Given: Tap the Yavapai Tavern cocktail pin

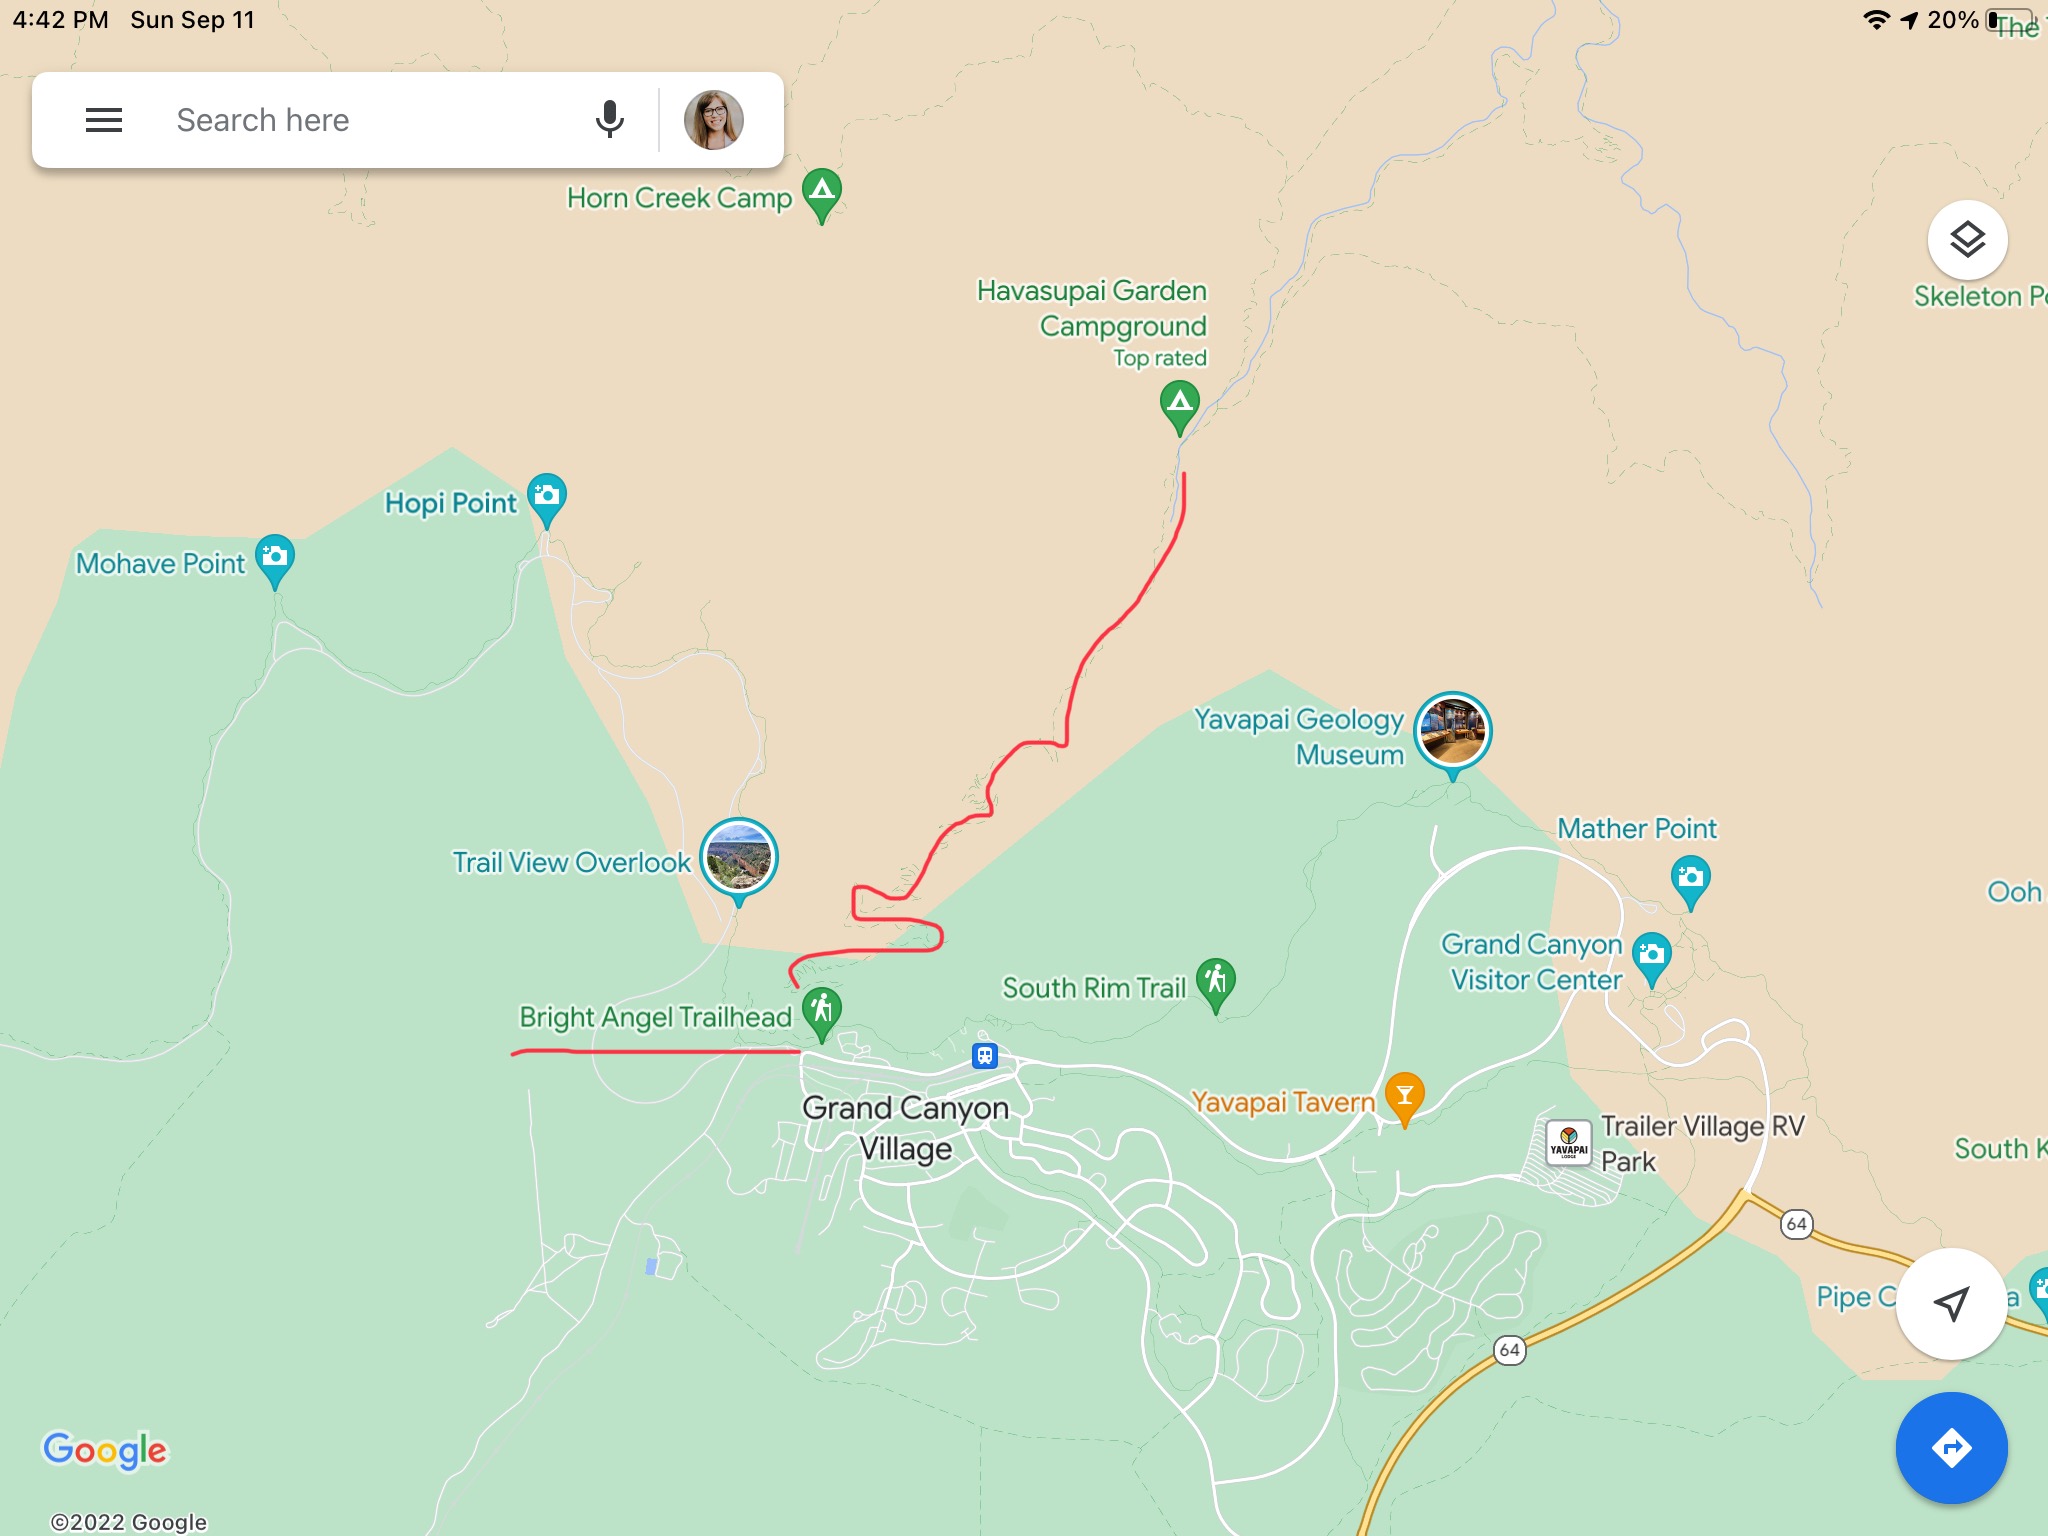Looking at the screenshot, I should (x=1405, y=1098).
